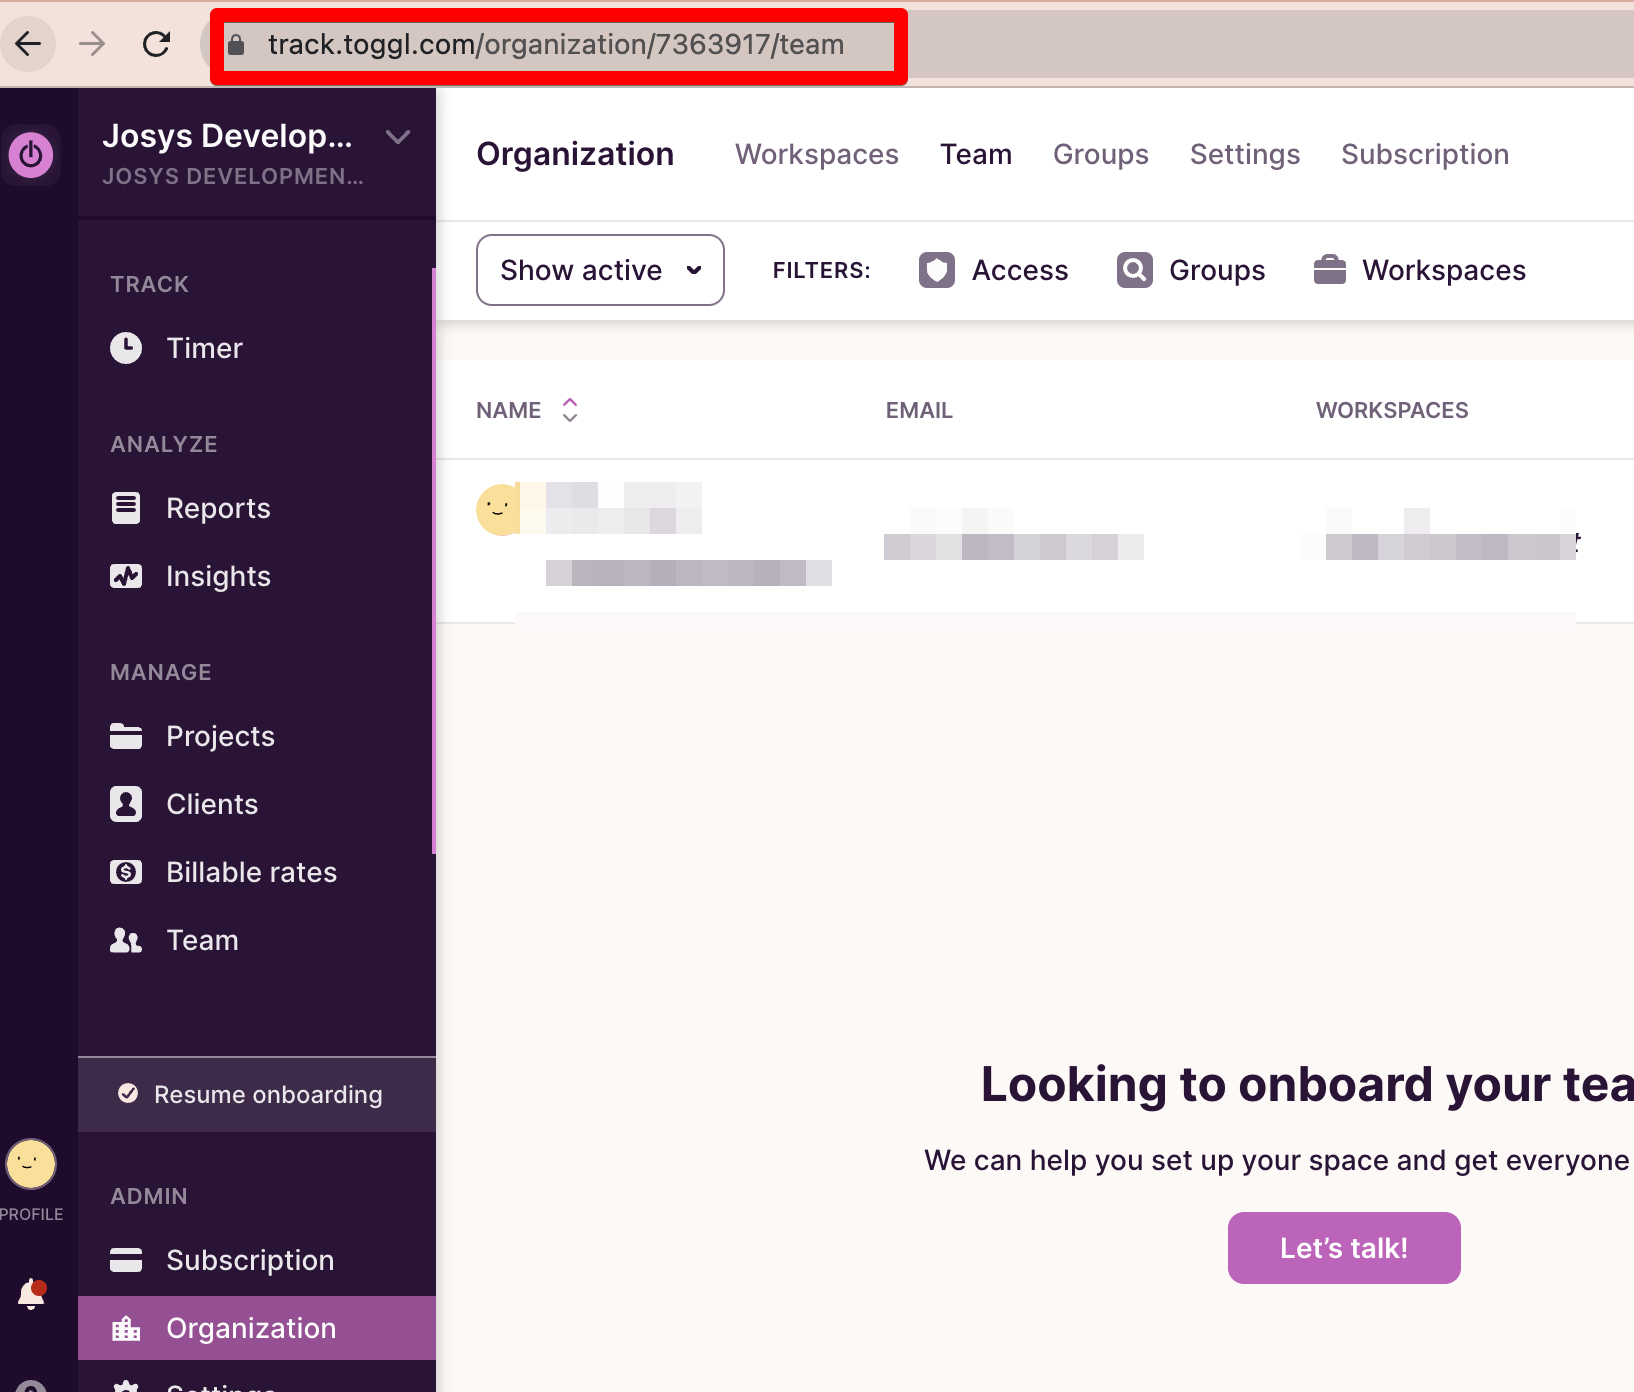Open the Timer clock icon

126,348
